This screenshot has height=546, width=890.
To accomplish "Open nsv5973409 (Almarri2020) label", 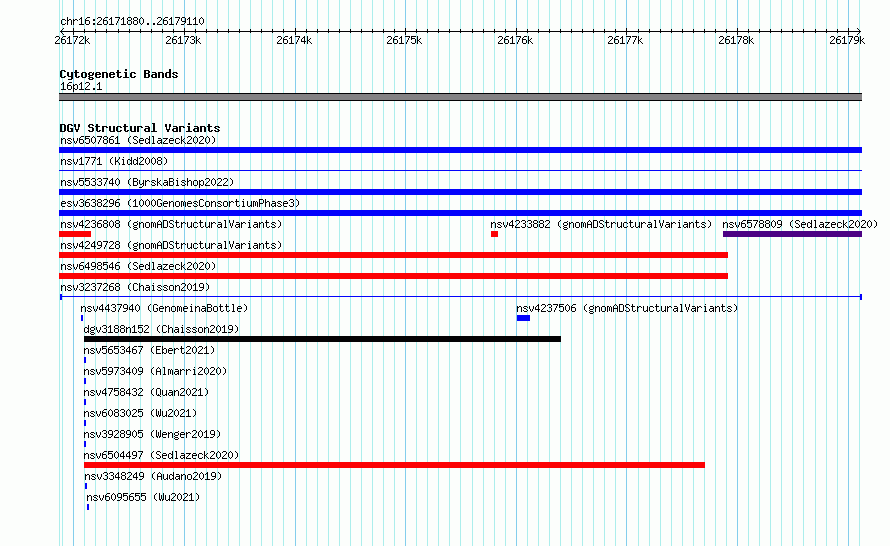I will [x=155, y=371].
